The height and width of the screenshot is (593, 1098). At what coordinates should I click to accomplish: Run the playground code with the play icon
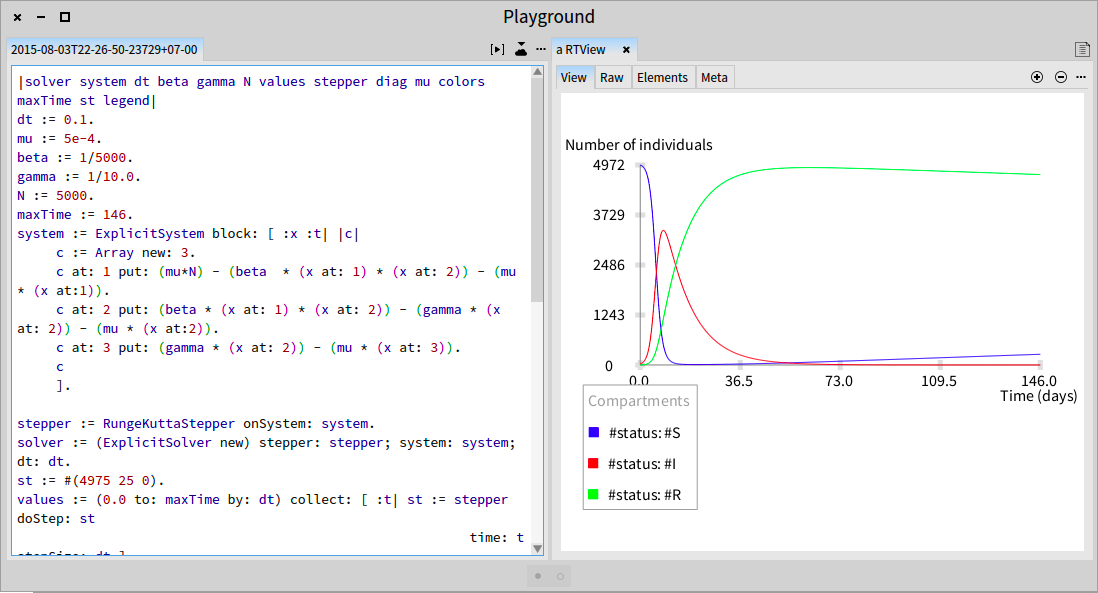pos(497,50)
